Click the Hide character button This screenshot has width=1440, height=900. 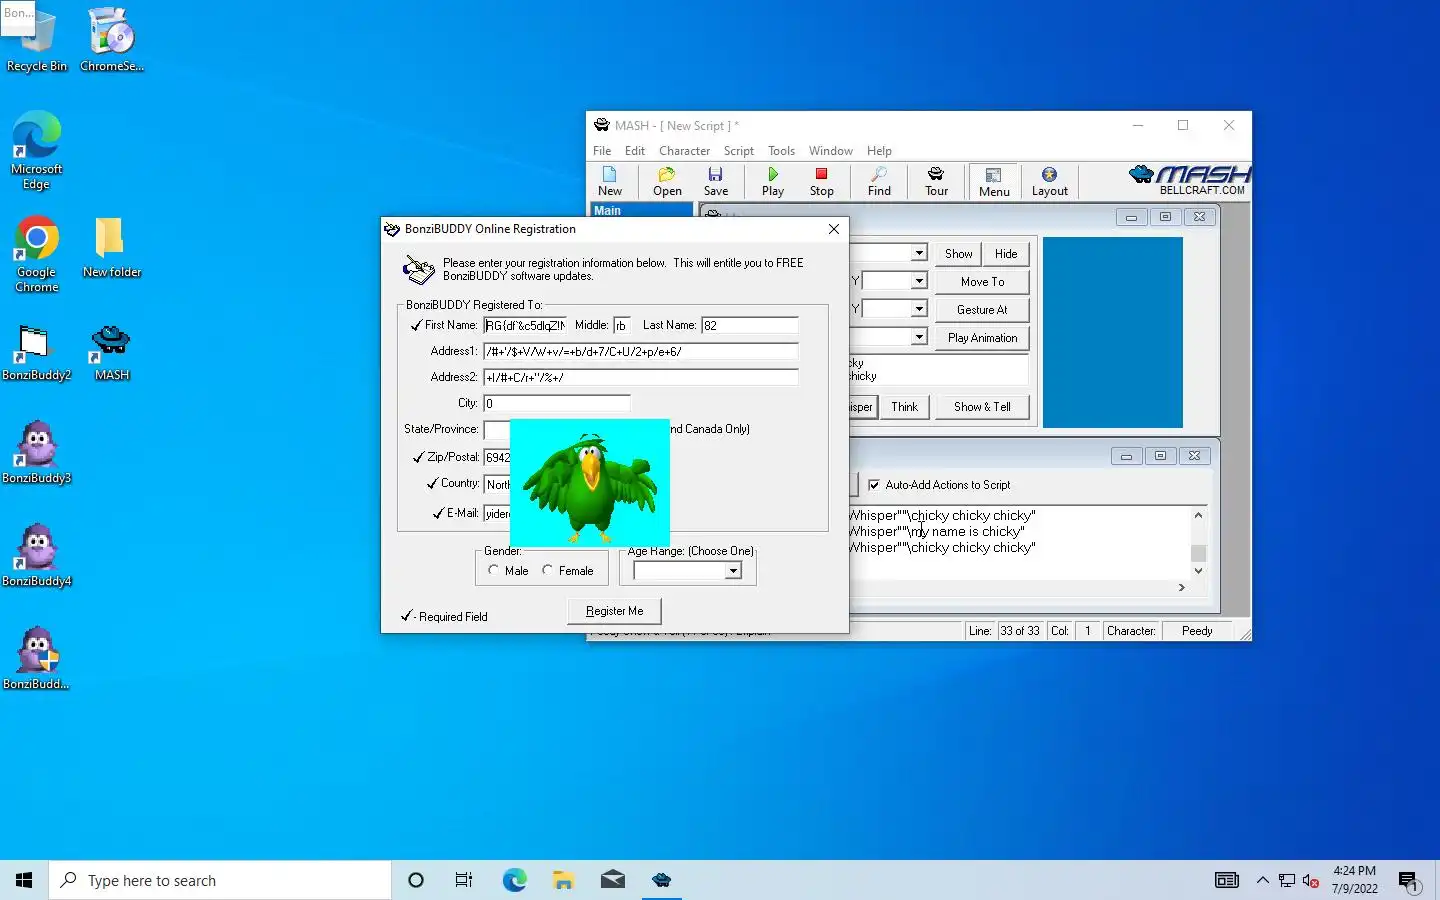pyautogui.click(x=1006, y=254)
